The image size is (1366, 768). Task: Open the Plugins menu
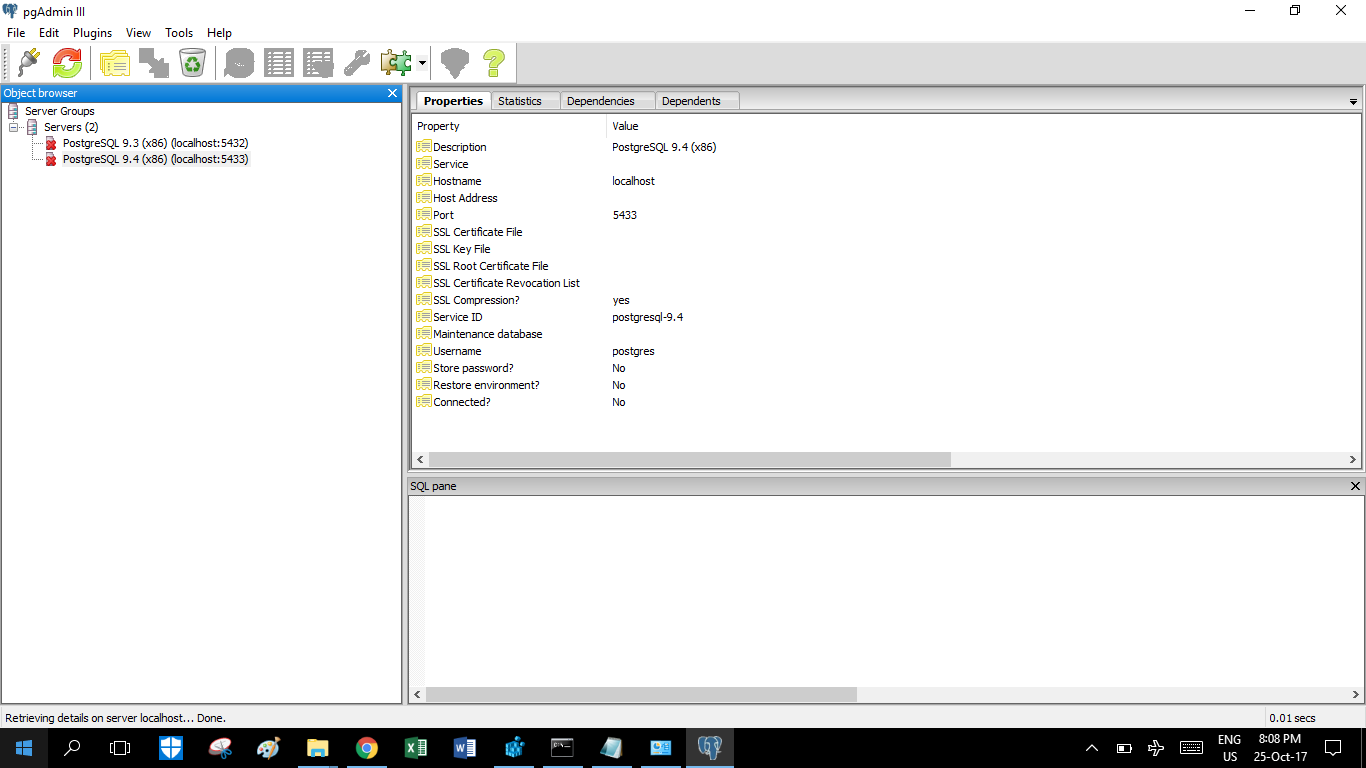[x=93, y=33]
